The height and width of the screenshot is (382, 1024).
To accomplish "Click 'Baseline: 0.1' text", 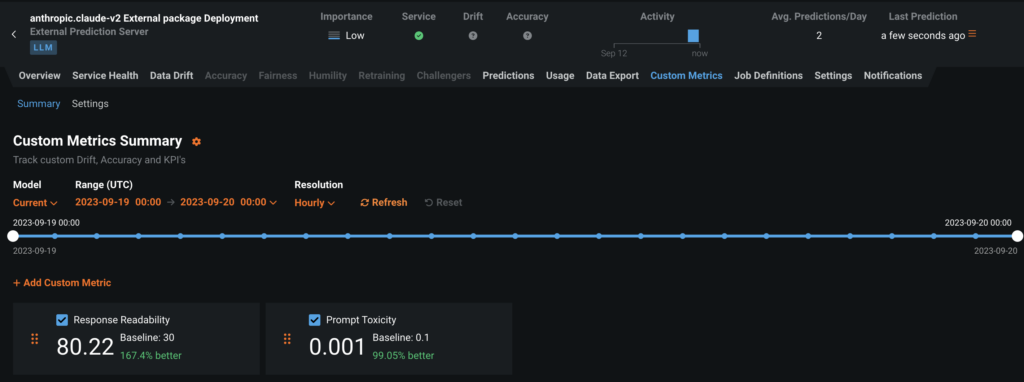I will click(x=401, y=338).
